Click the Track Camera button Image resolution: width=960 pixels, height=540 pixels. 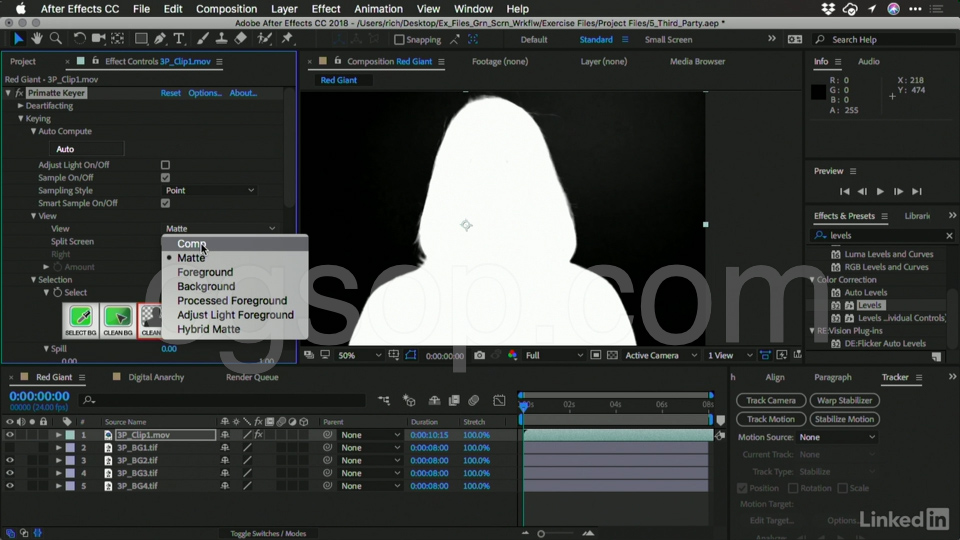tap(770, 400)
